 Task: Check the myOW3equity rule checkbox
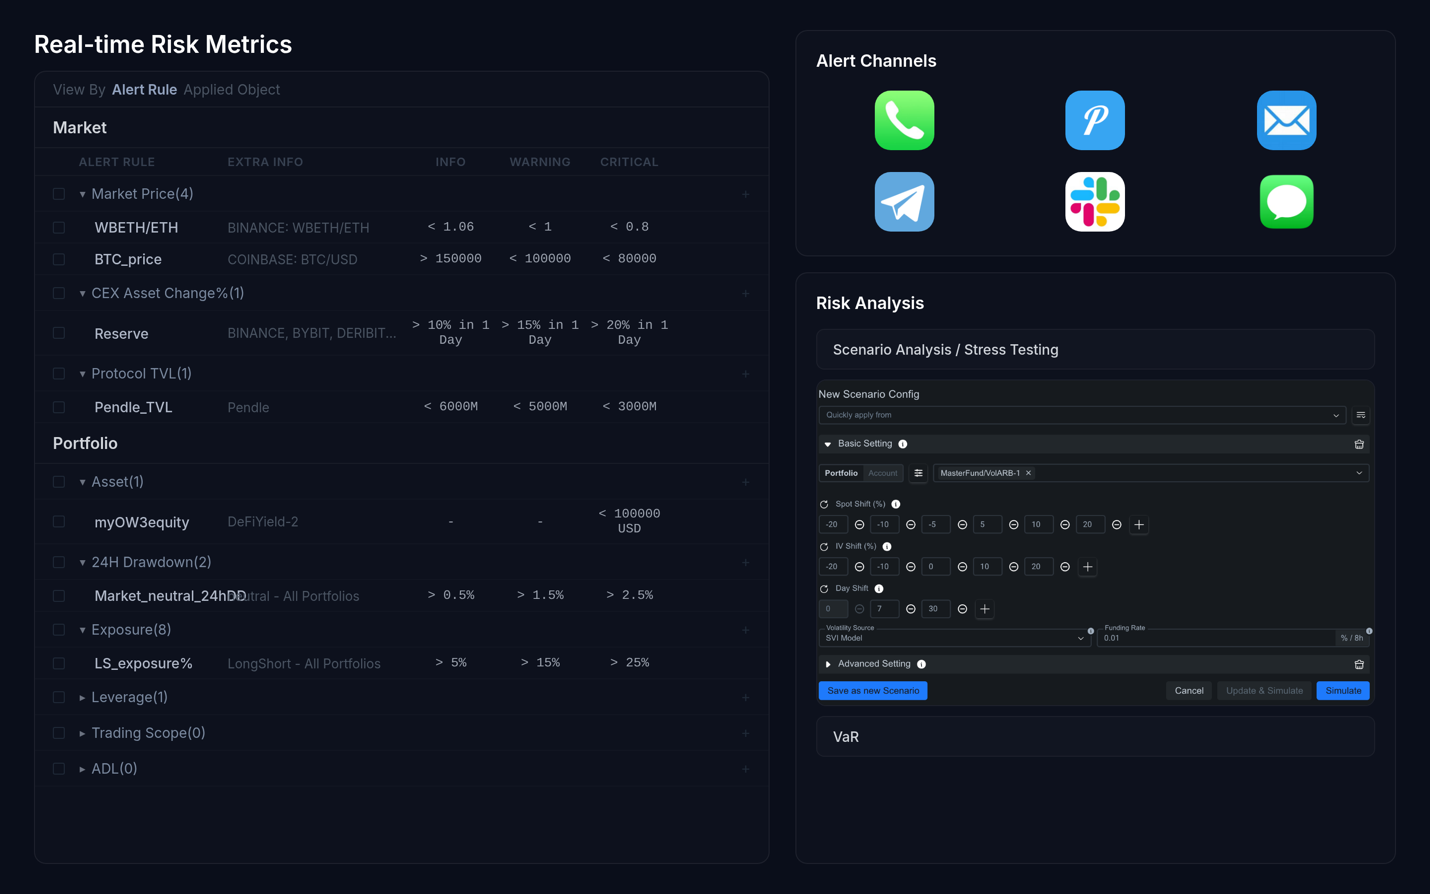(59, 522)
